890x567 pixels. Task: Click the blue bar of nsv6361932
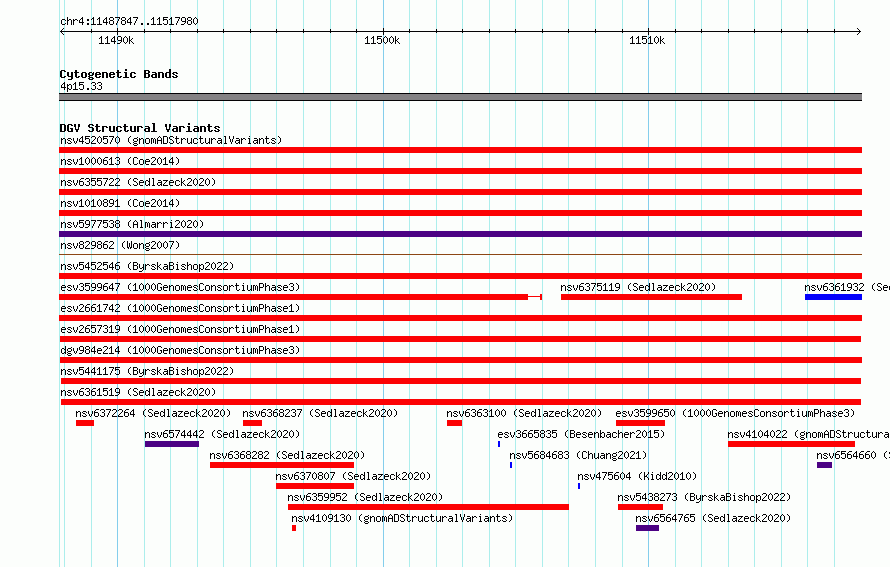coord(833,297)
